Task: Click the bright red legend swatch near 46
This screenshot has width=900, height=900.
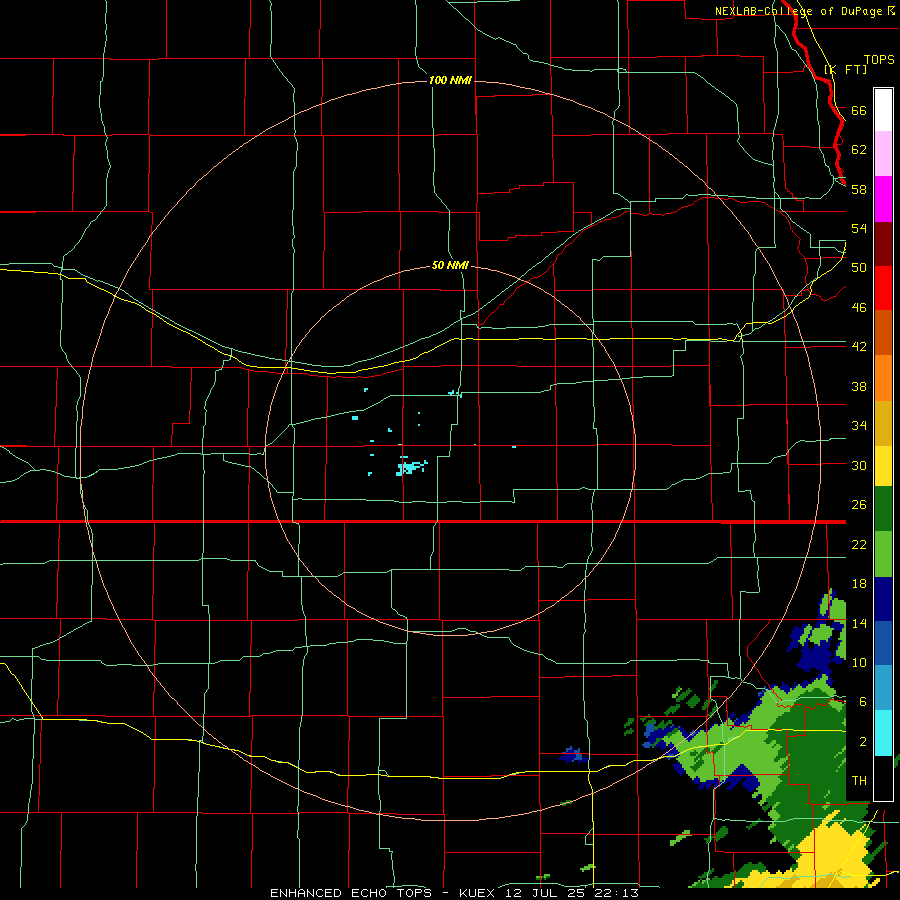Action: click(x=883, y=288)
